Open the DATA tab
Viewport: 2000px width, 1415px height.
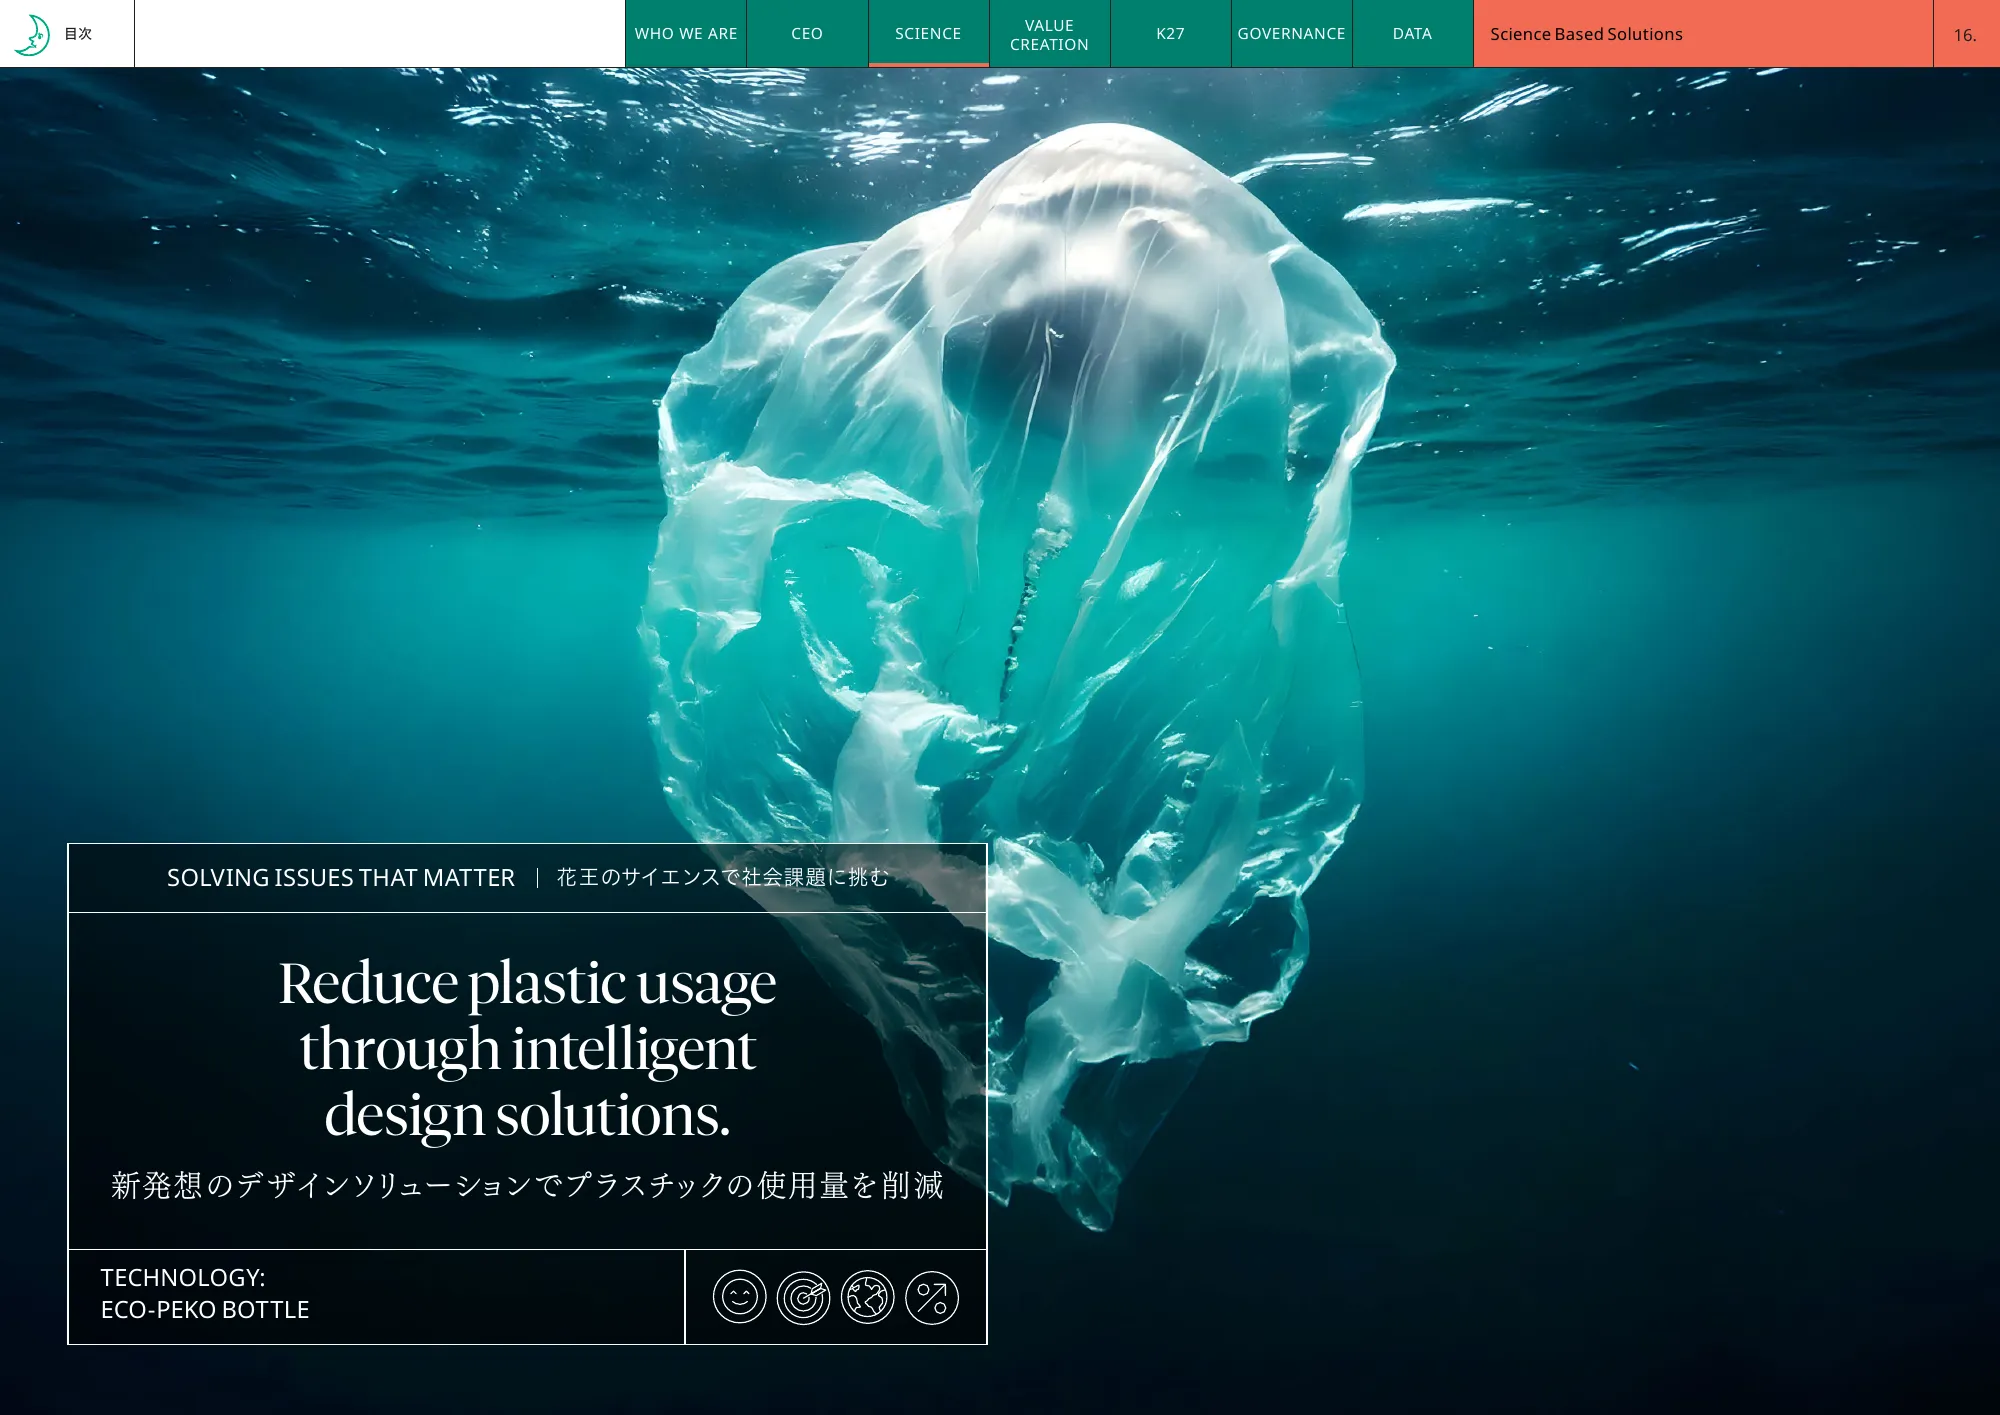(x=1412, y=34)
